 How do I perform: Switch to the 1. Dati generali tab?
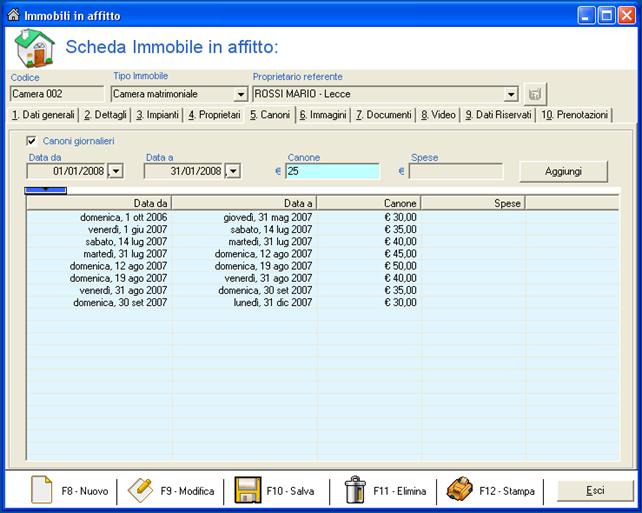tap(43, 115)
